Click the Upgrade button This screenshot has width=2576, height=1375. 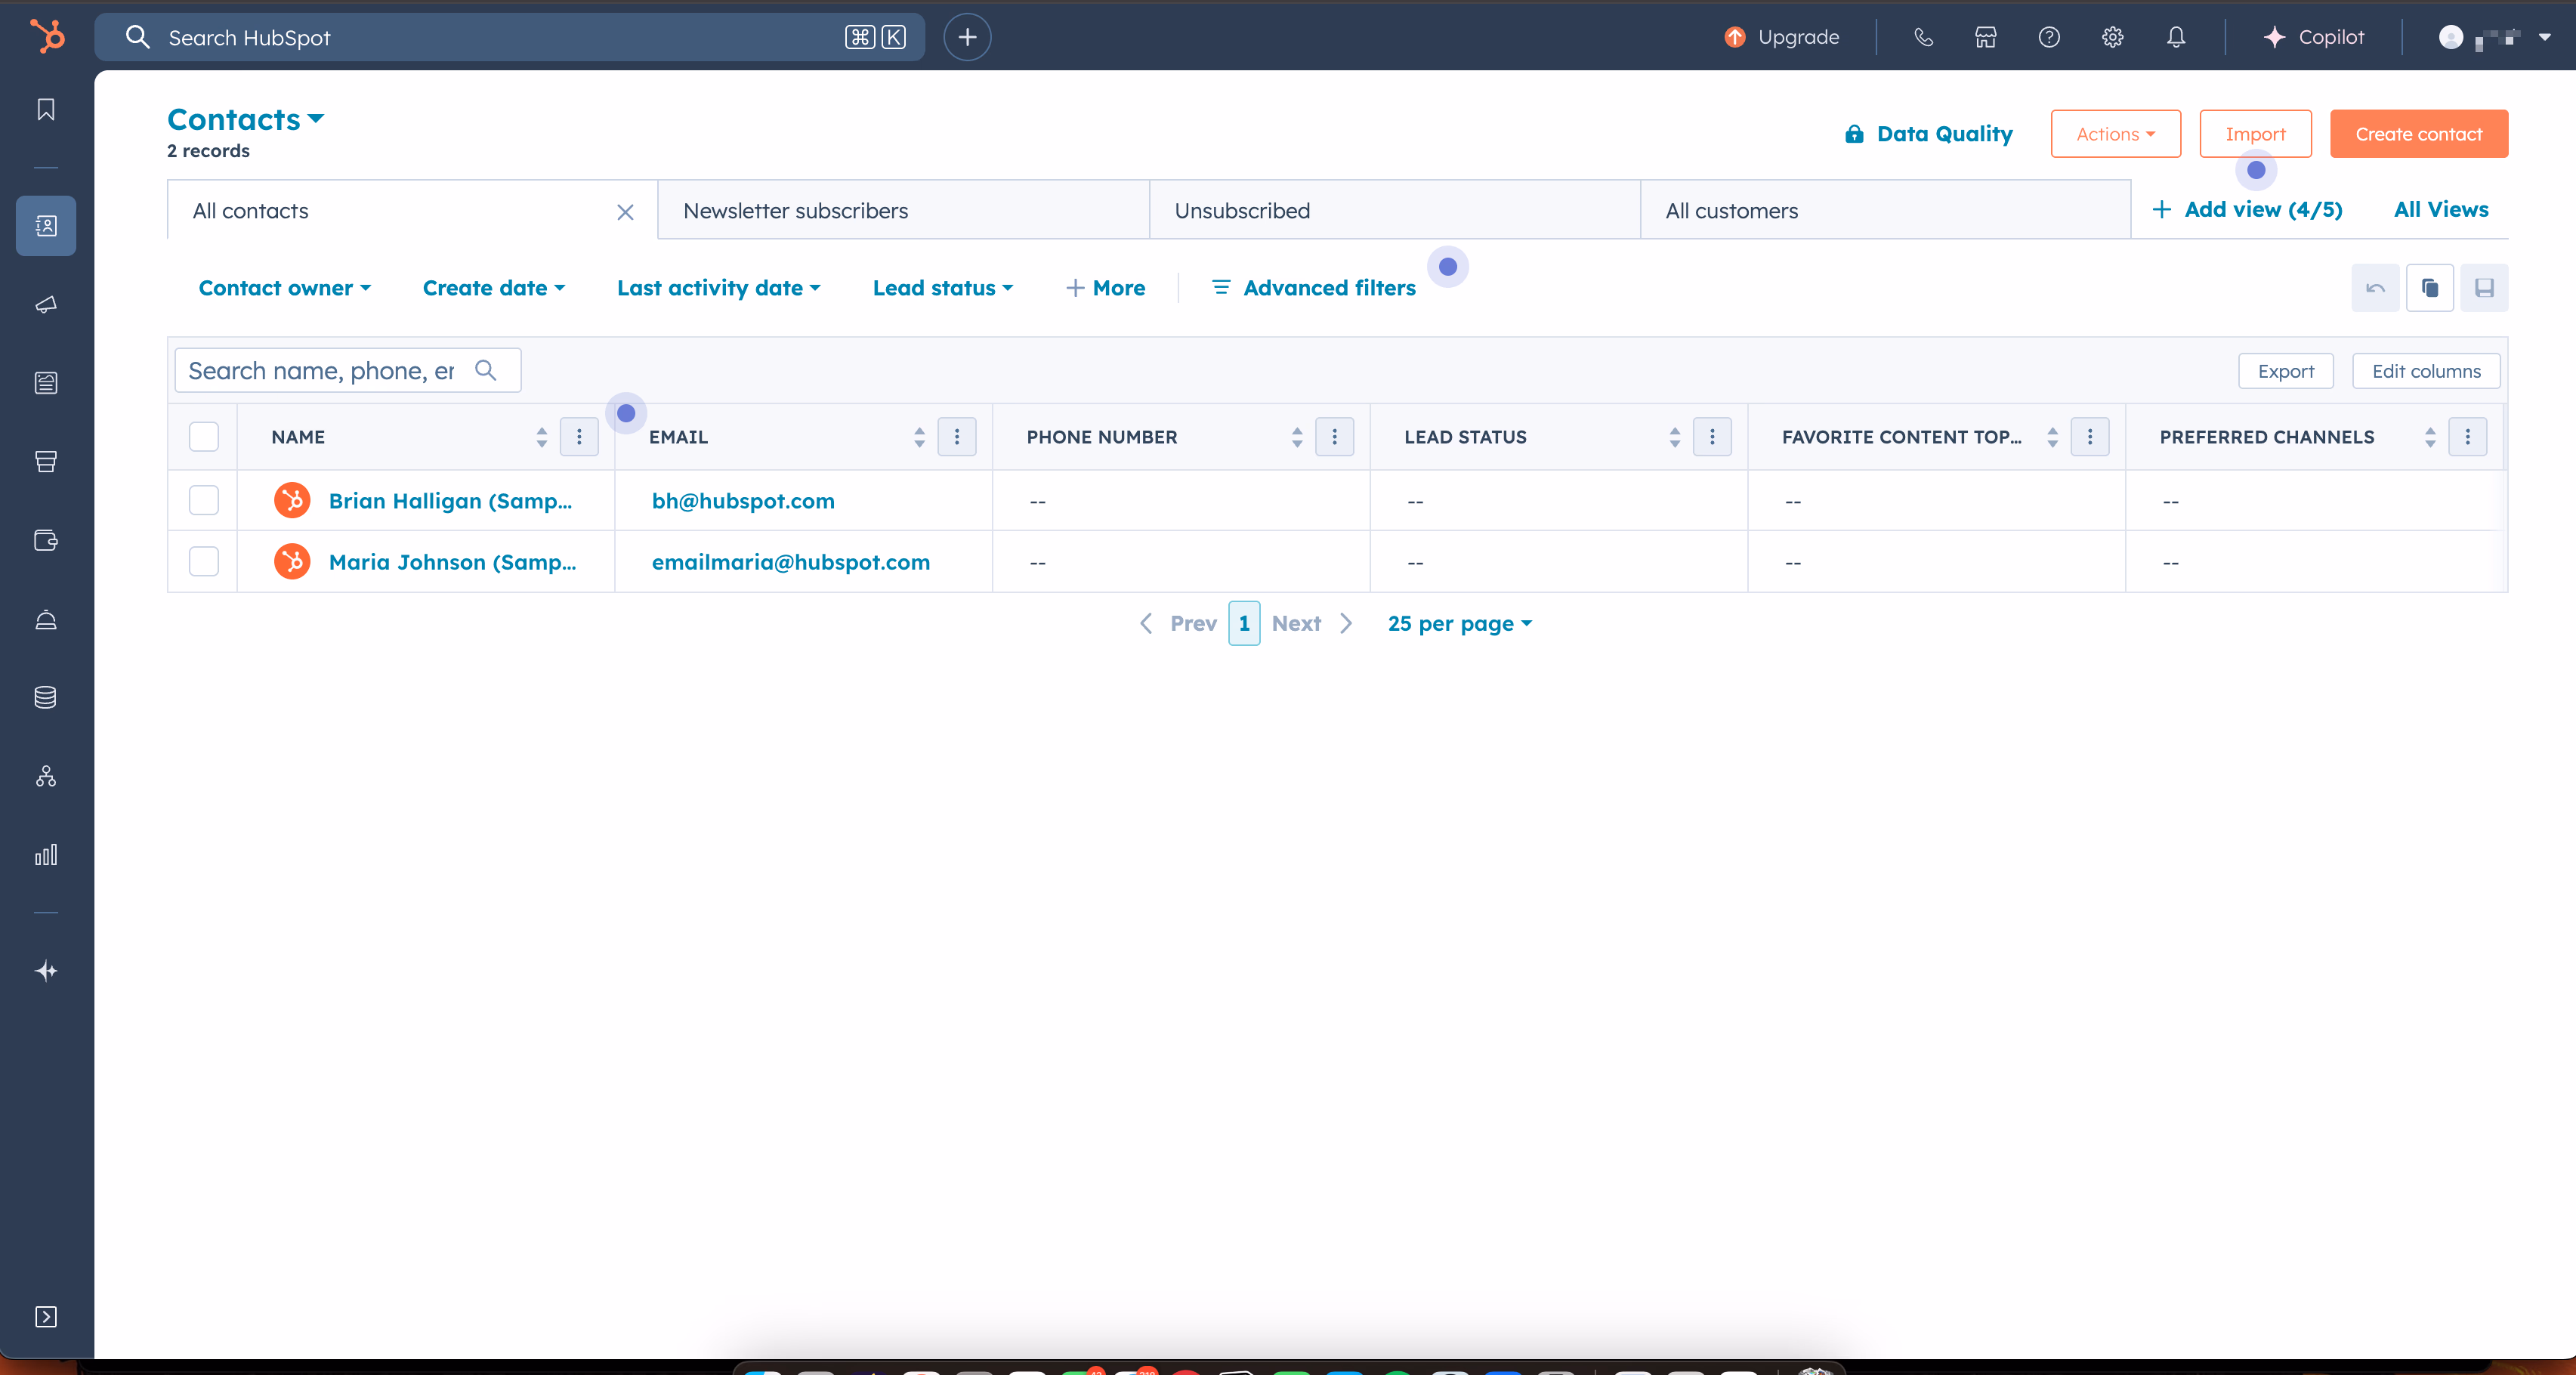click(1782, 37)
